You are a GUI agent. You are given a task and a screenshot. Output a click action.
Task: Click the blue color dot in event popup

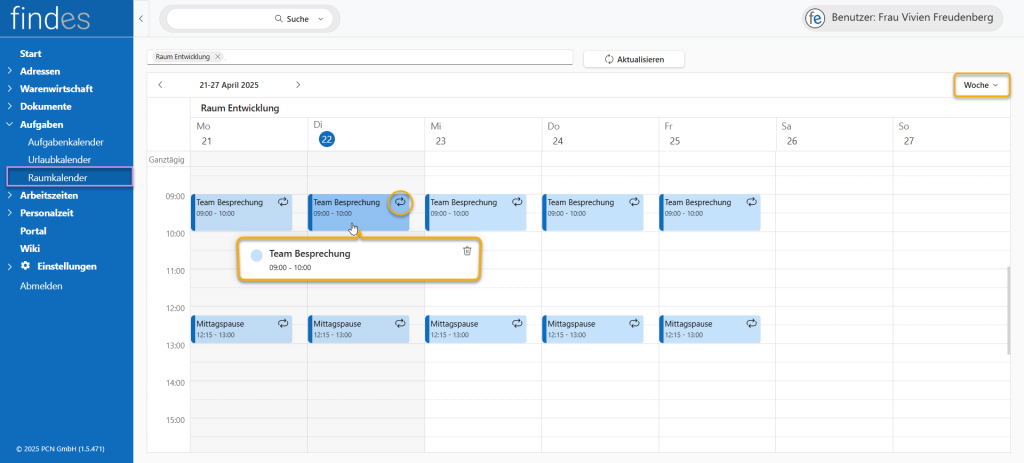coord(257,256)
